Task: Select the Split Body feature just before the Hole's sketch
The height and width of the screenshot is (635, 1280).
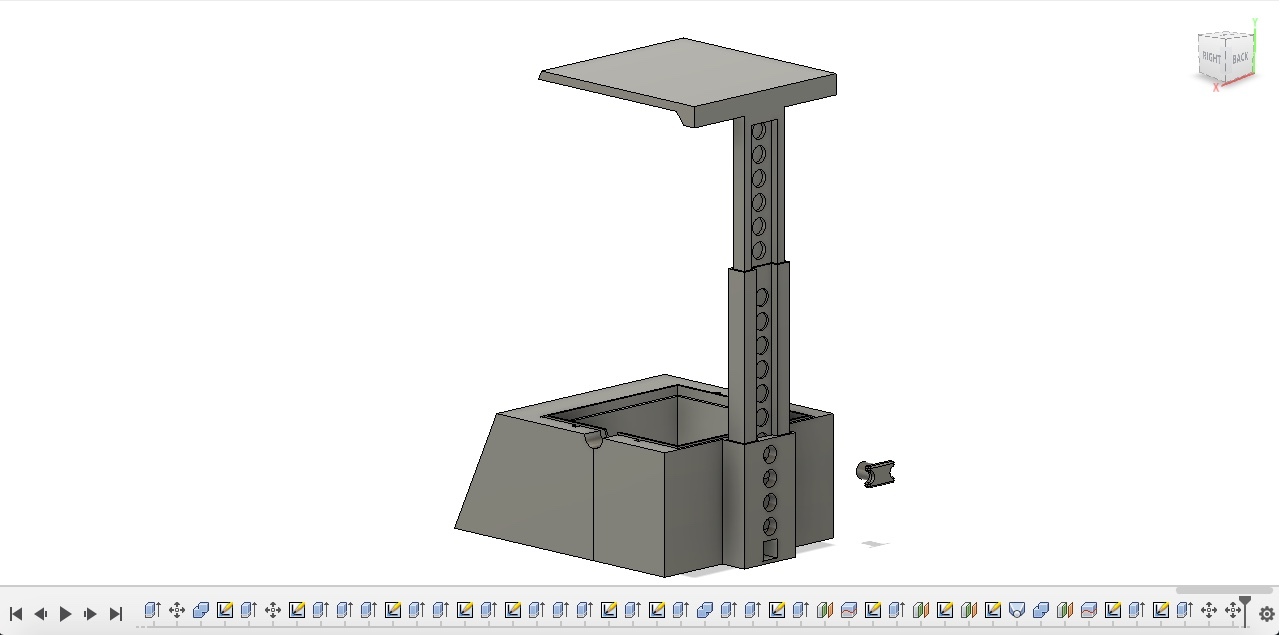Action: pos(969,610)
